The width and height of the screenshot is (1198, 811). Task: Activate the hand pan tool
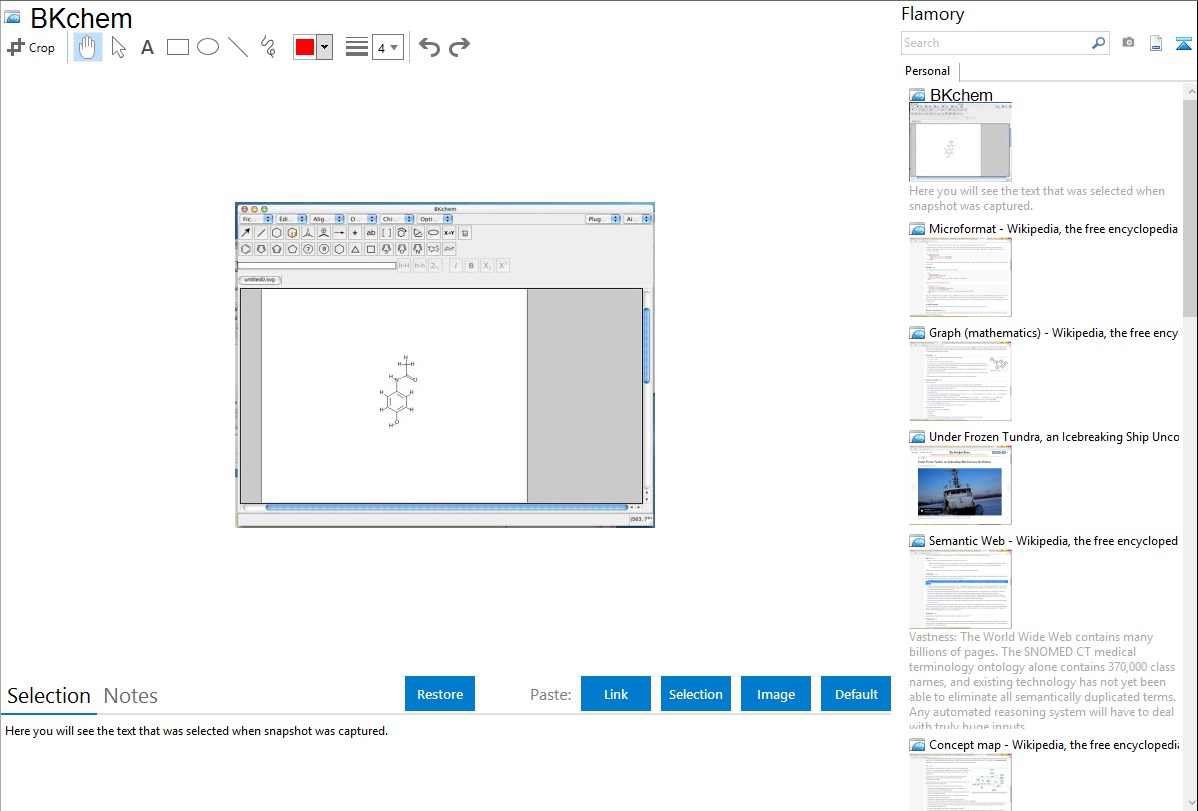[x=88, y=47]
